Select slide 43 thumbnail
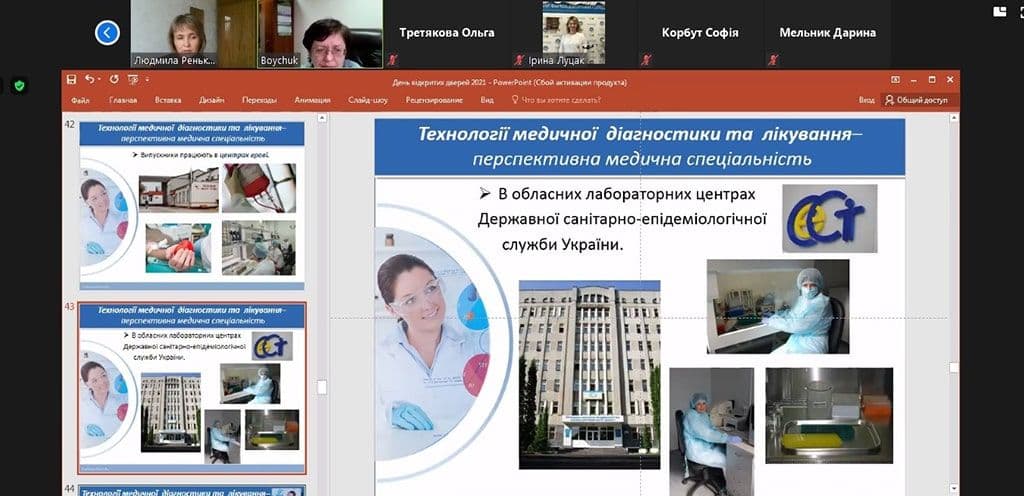The image size is (1024, 496). point(192,388)
